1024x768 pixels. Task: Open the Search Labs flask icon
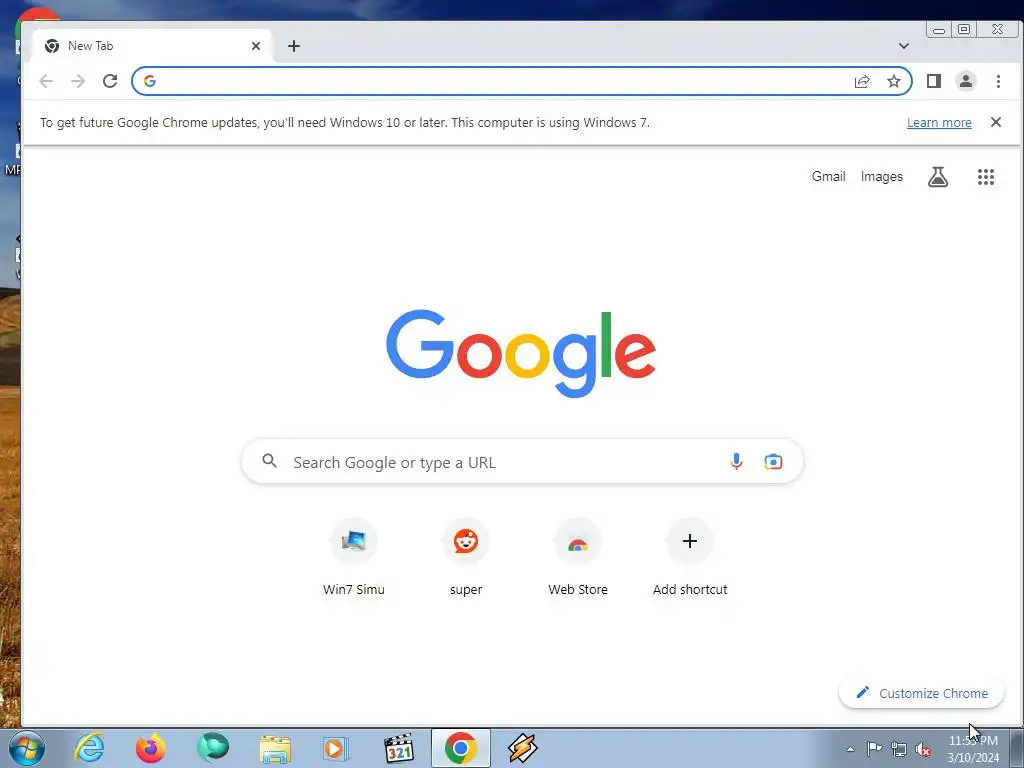pos(938,176)
